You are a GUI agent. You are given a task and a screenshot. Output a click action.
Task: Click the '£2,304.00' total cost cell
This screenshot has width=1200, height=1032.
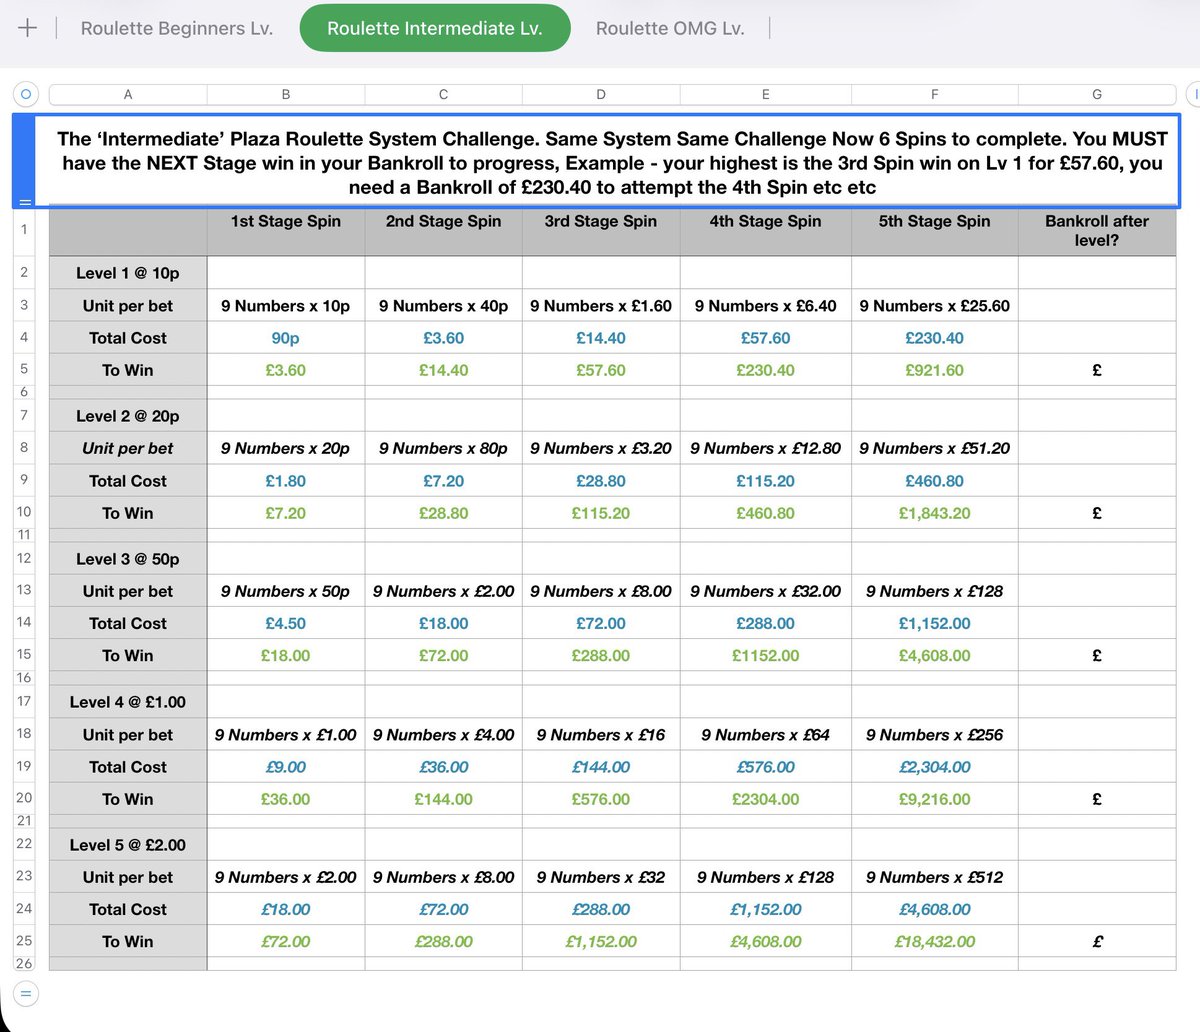[935, 767]
